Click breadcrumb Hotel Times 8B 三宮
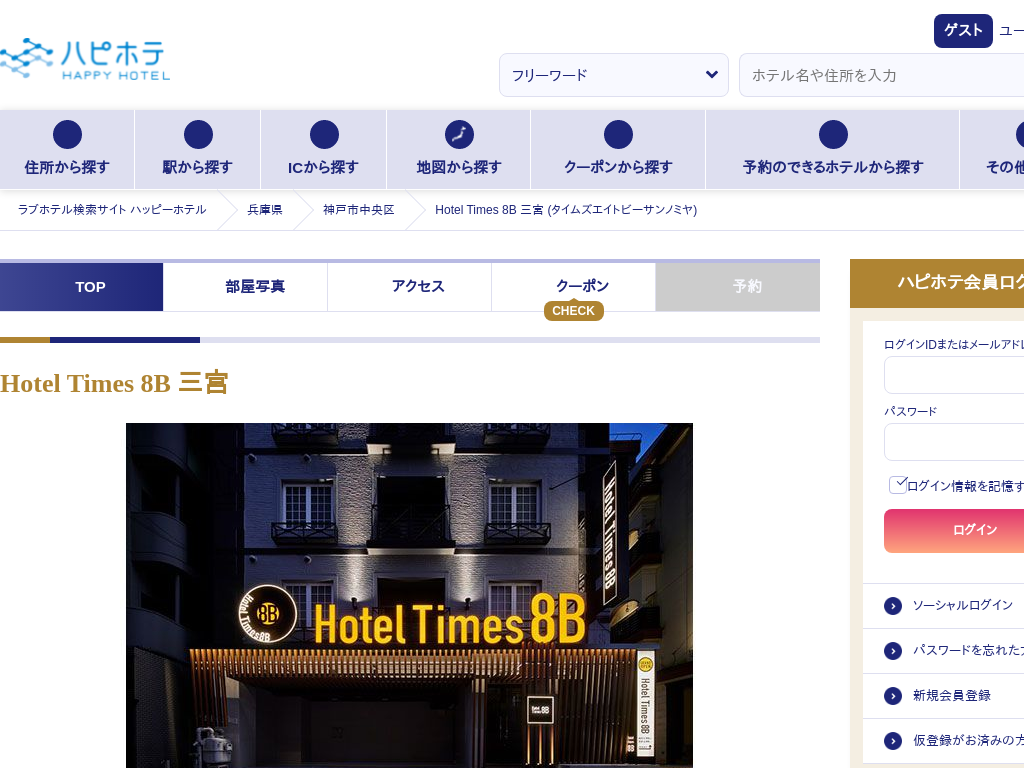1024x768 pixels. point(566,210)
